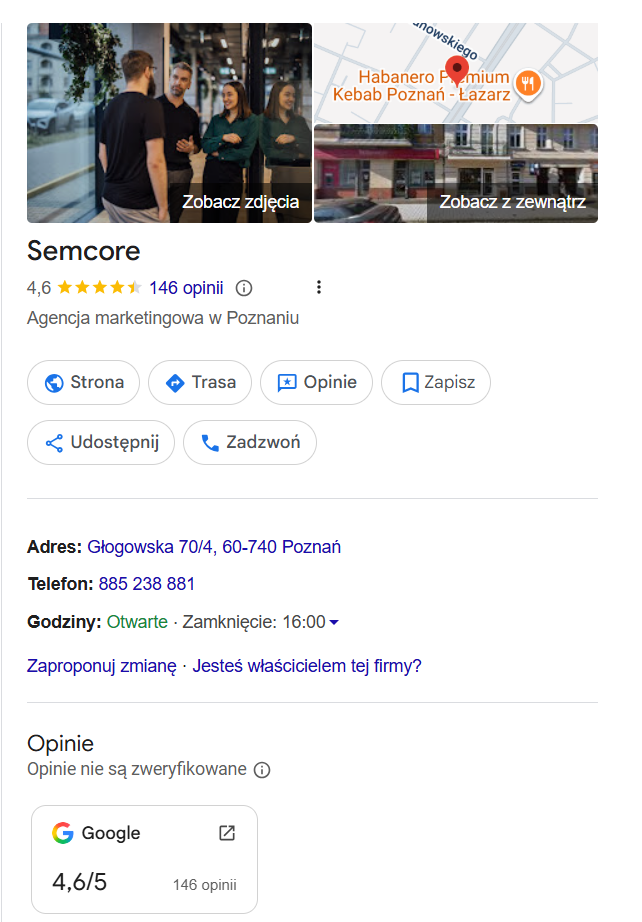The width and height of the screenshot is (642, 922).
Task: View photos via Zobacz zdjęcia thumbnail
Action: (x=169, y=122)
